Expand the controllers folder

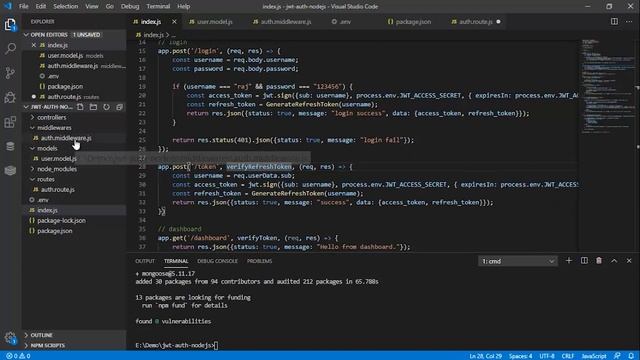pyautogui.click(x=51, y=117)
